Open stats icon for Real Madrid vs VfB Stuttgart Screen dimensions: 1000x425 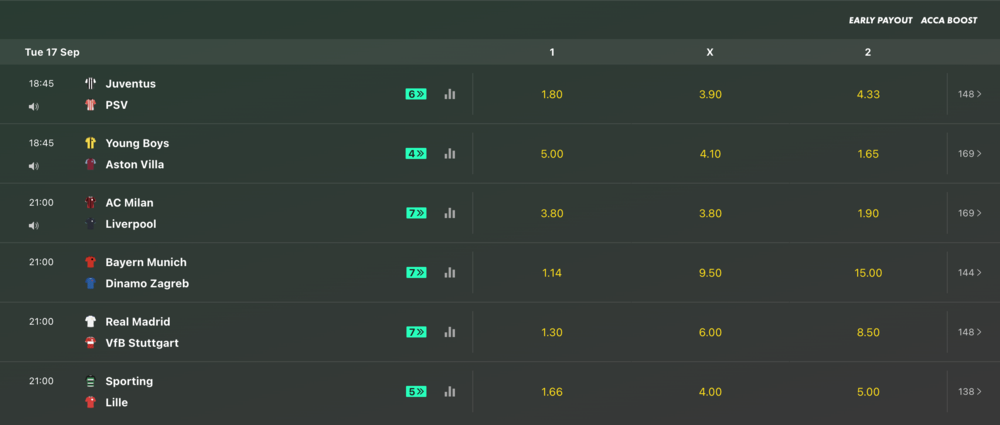pos(450,332)
